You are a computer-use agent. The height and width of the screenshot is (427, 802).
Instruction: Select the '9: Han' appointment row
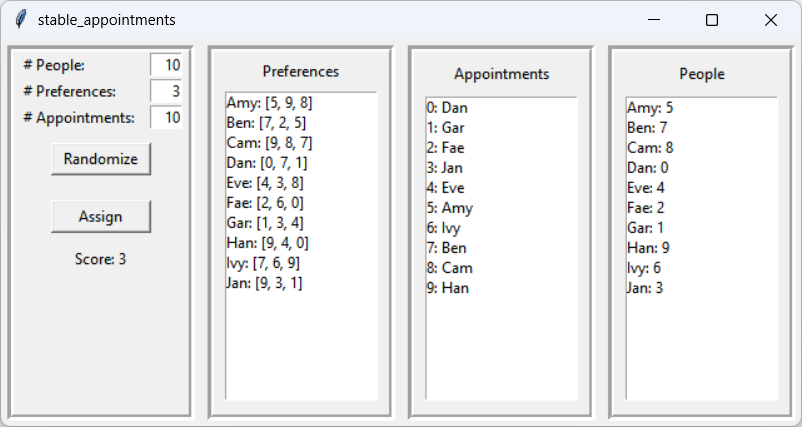click(x=447, y=288)
